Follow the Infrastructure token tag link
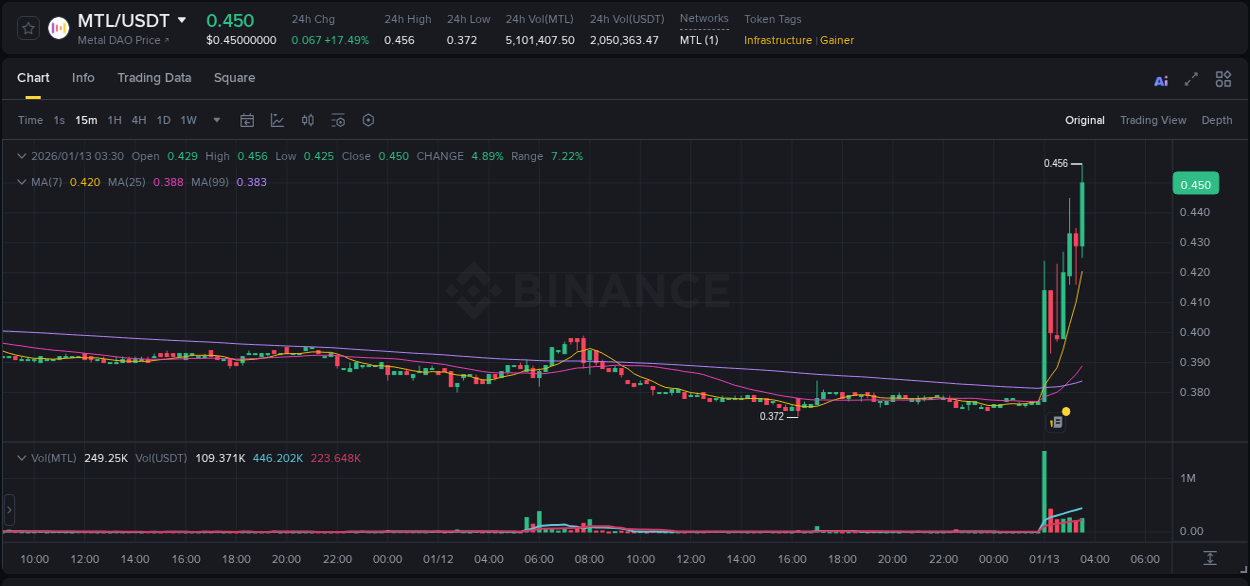Viewport: 1250px width, 586px height. pos(777,40)
